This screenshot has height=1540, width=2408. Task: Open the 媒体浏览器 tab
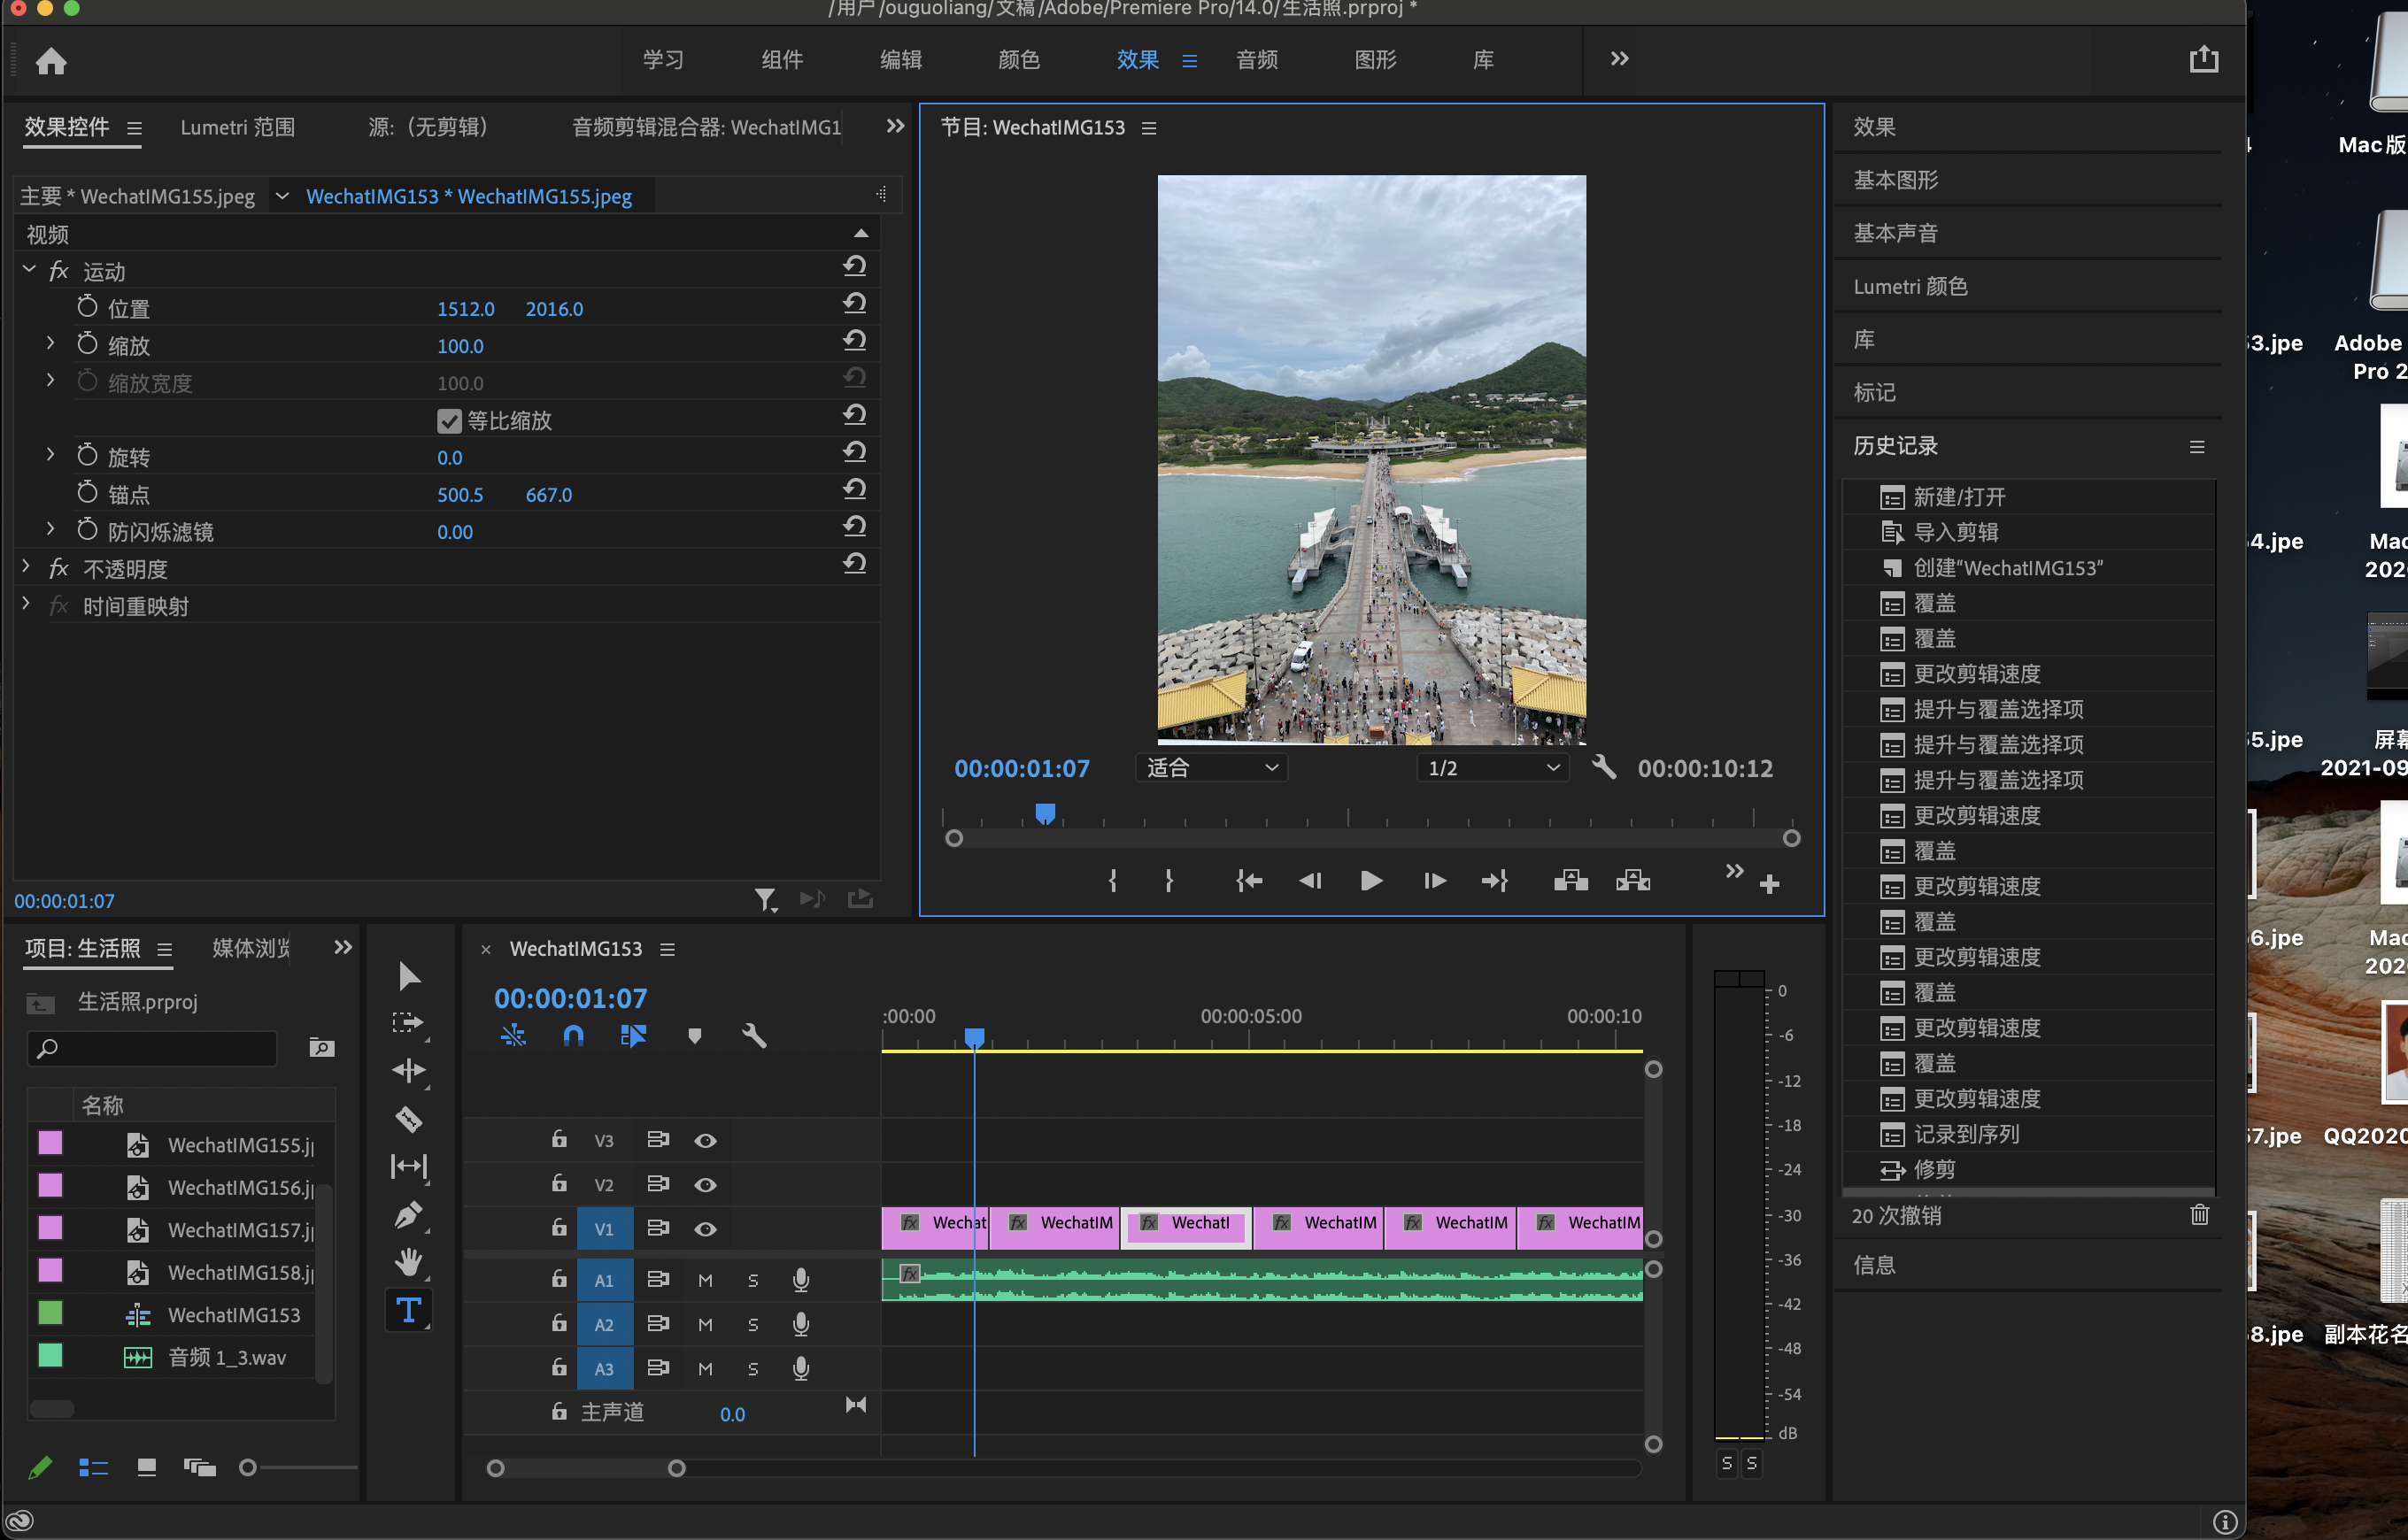tap(251, 948)
